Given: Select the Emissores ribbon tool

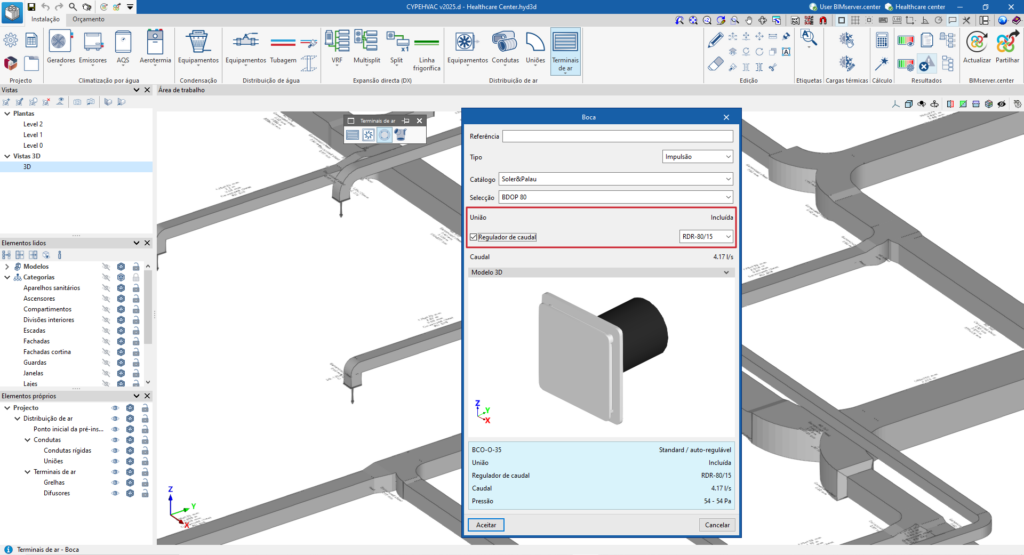Looking at the screenshot, I should coord(93,48).
